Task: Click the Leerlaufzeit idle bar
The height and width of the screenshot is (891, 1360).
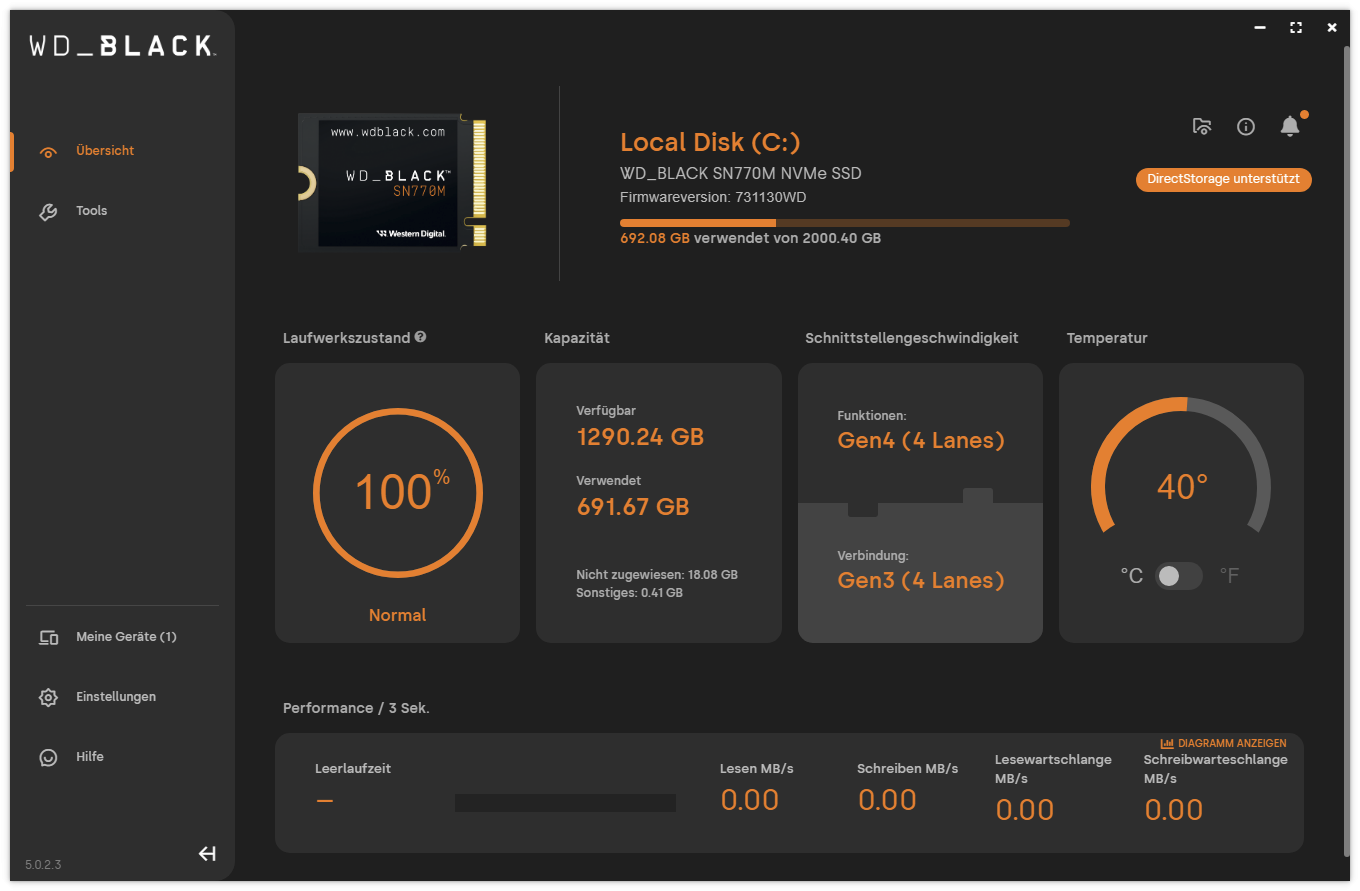Action: pos(565,803)
